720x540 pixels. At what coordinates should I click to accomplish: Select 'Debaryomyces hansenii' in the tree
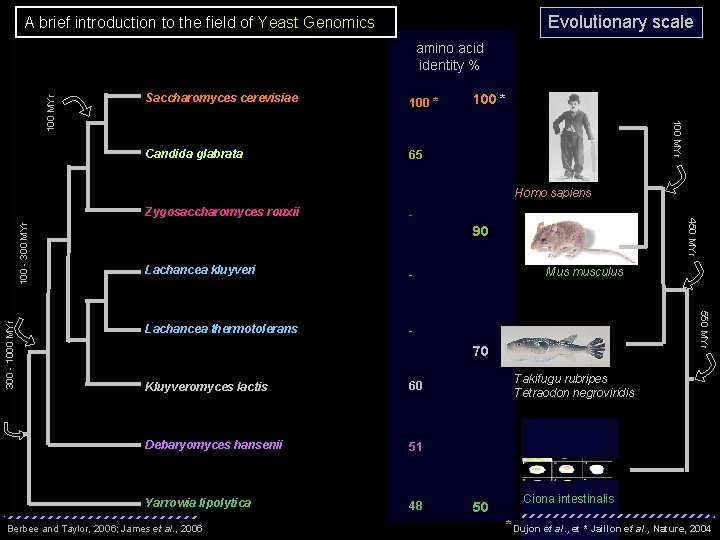214,444
